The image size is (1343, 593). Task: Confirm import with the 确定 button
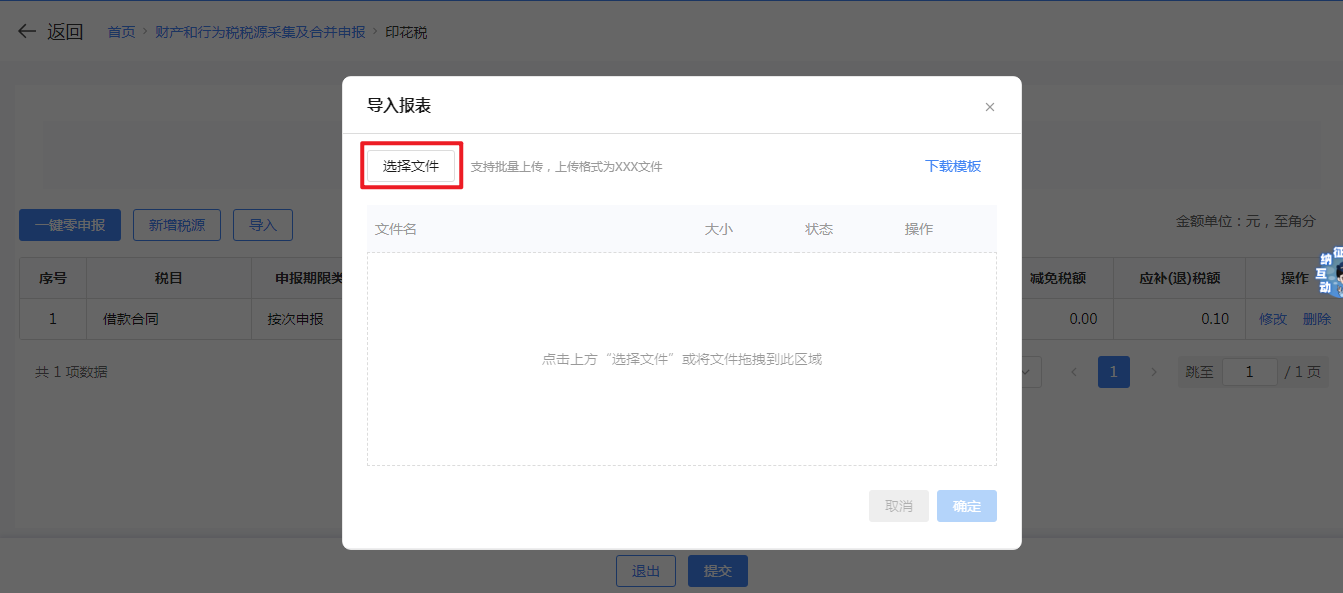coord(966,506)
